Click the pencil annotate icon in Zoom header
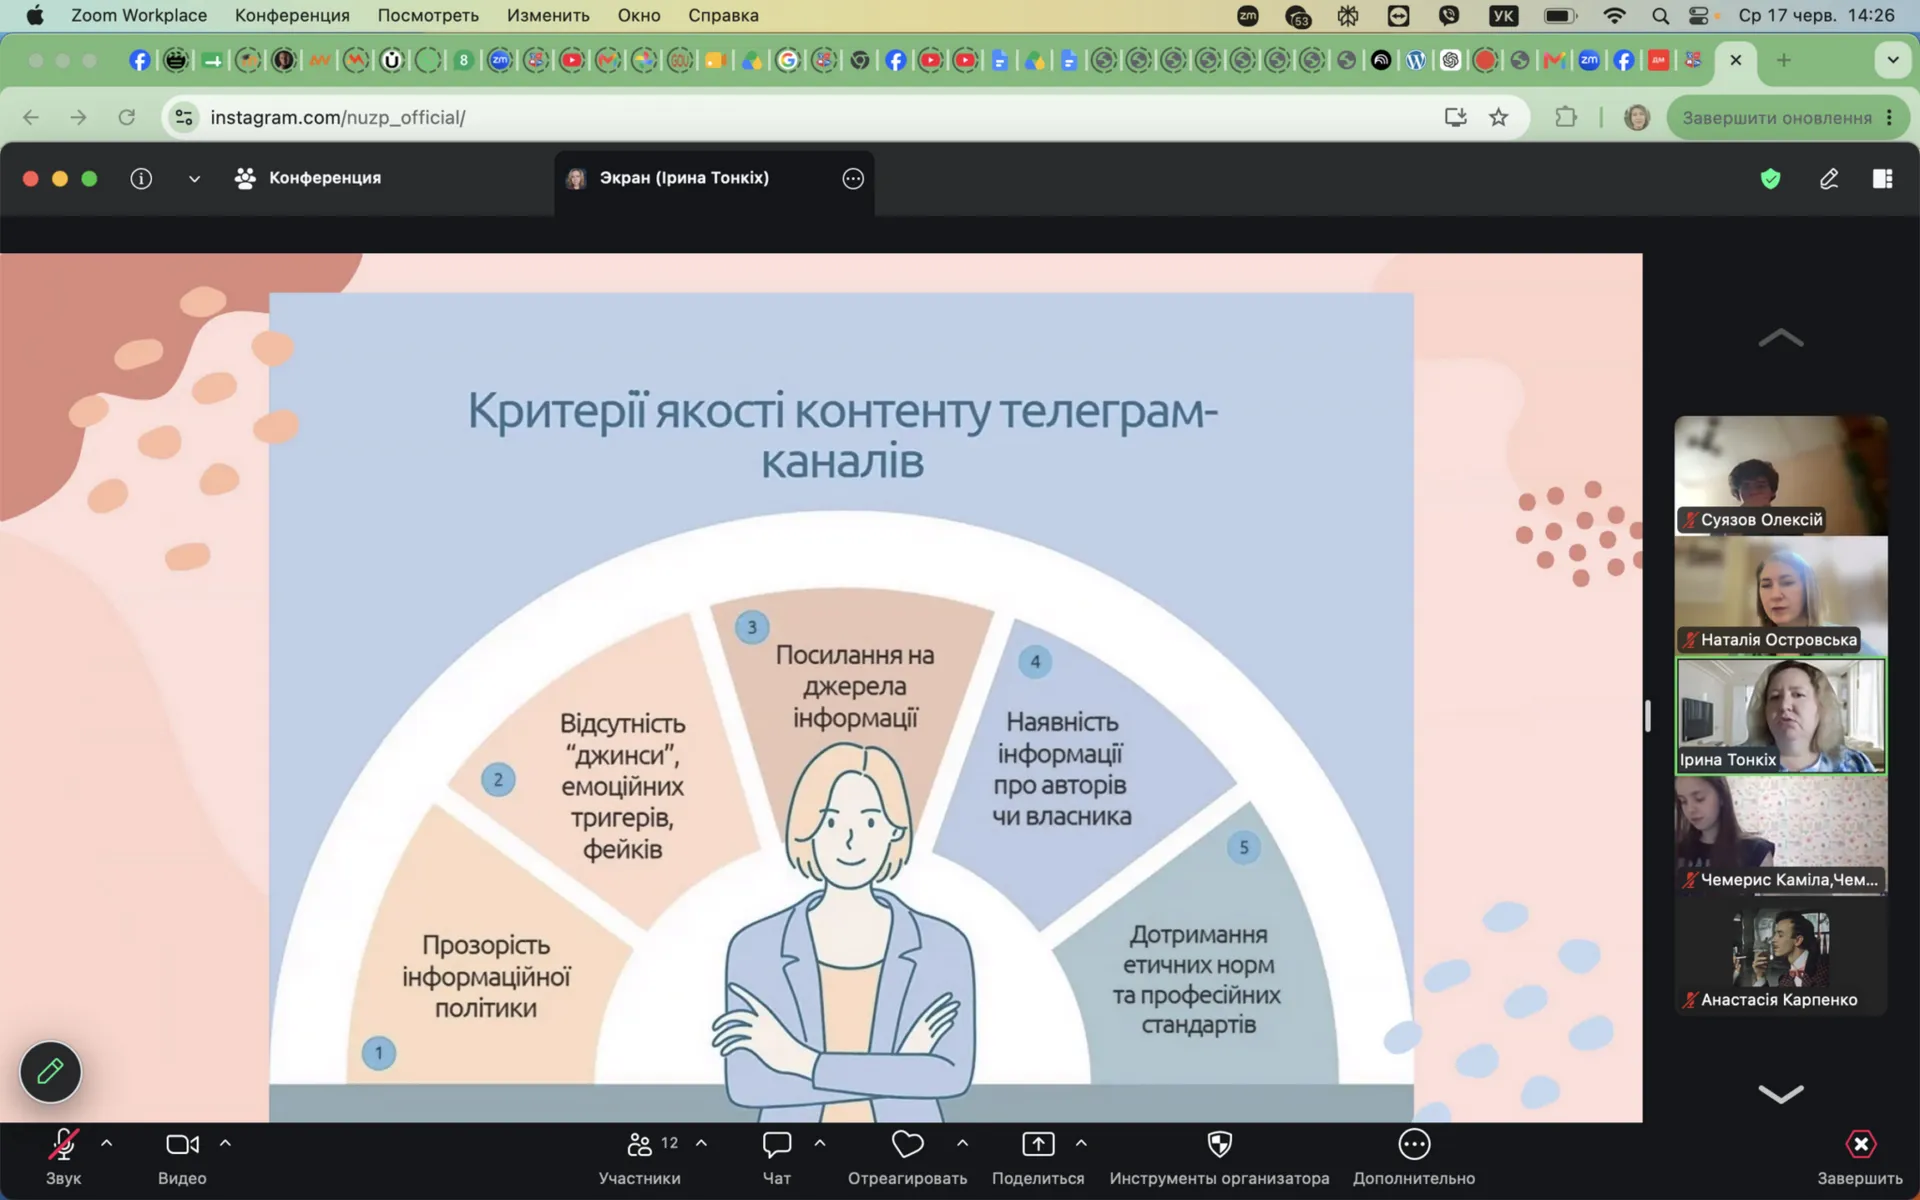Viewport: 1920px width, 1200px height. pyautogui.click(x=1829, y=178)
